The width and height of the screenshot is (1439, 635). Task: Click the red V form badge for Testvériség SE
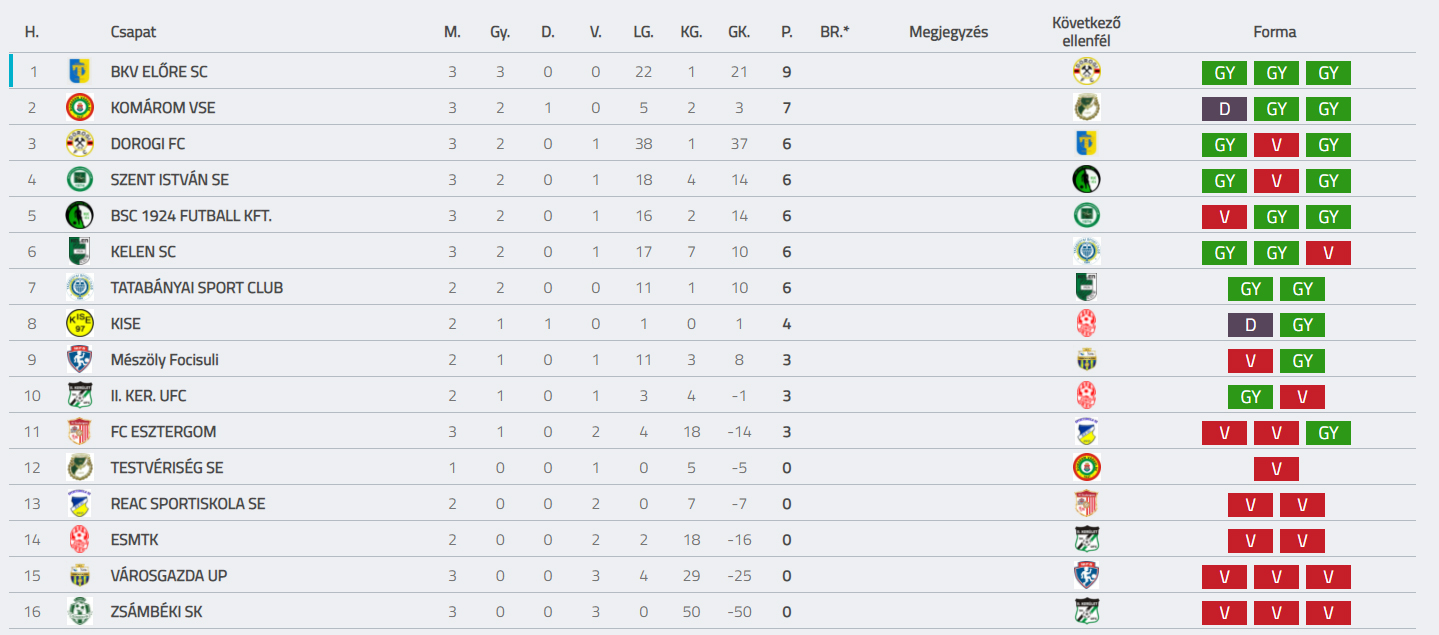point(1276,469)
